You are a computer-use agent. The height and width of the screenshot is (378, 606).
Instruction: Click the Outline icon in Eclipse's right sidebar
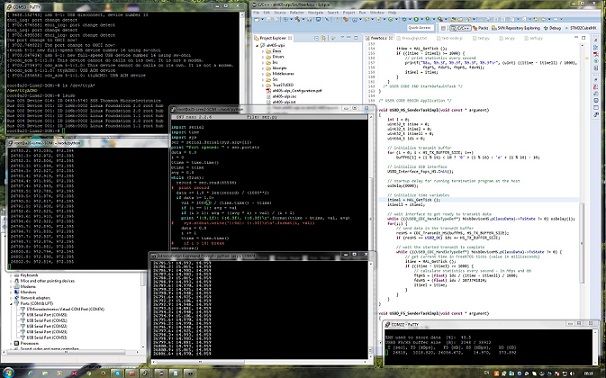pyautogui.click(x=596, y=48)
